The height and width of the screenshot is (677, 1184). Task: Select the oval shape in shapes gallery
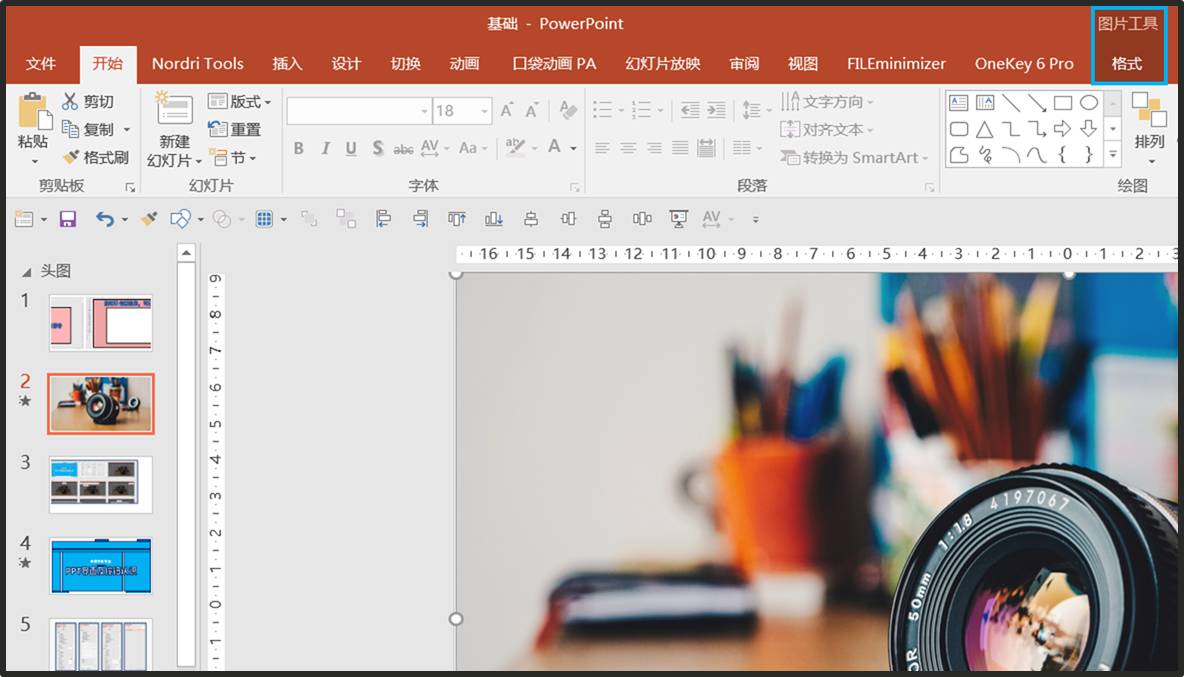click(x=1089, y=103)
